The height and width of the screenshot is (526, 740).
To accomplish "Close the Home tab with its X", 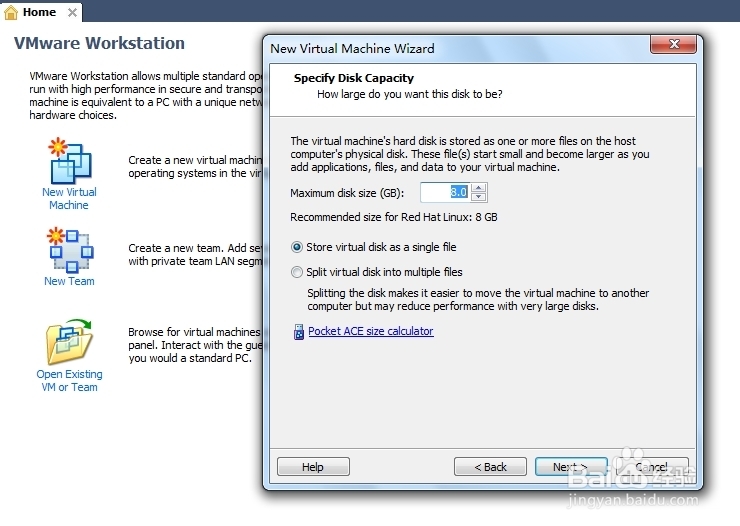I will [72, 12].
